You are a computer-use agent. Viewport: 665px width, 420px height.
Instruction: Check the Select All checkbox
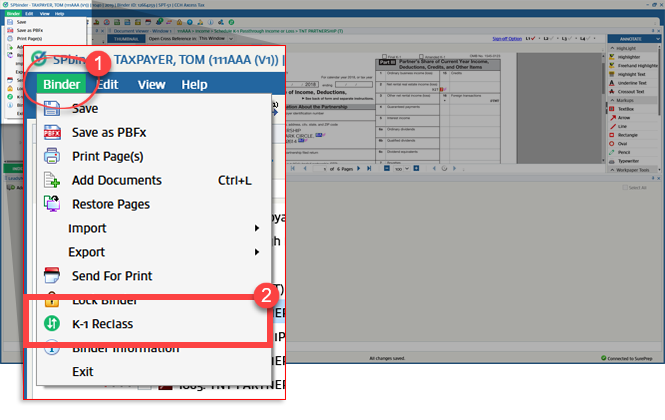pos(625,188)
